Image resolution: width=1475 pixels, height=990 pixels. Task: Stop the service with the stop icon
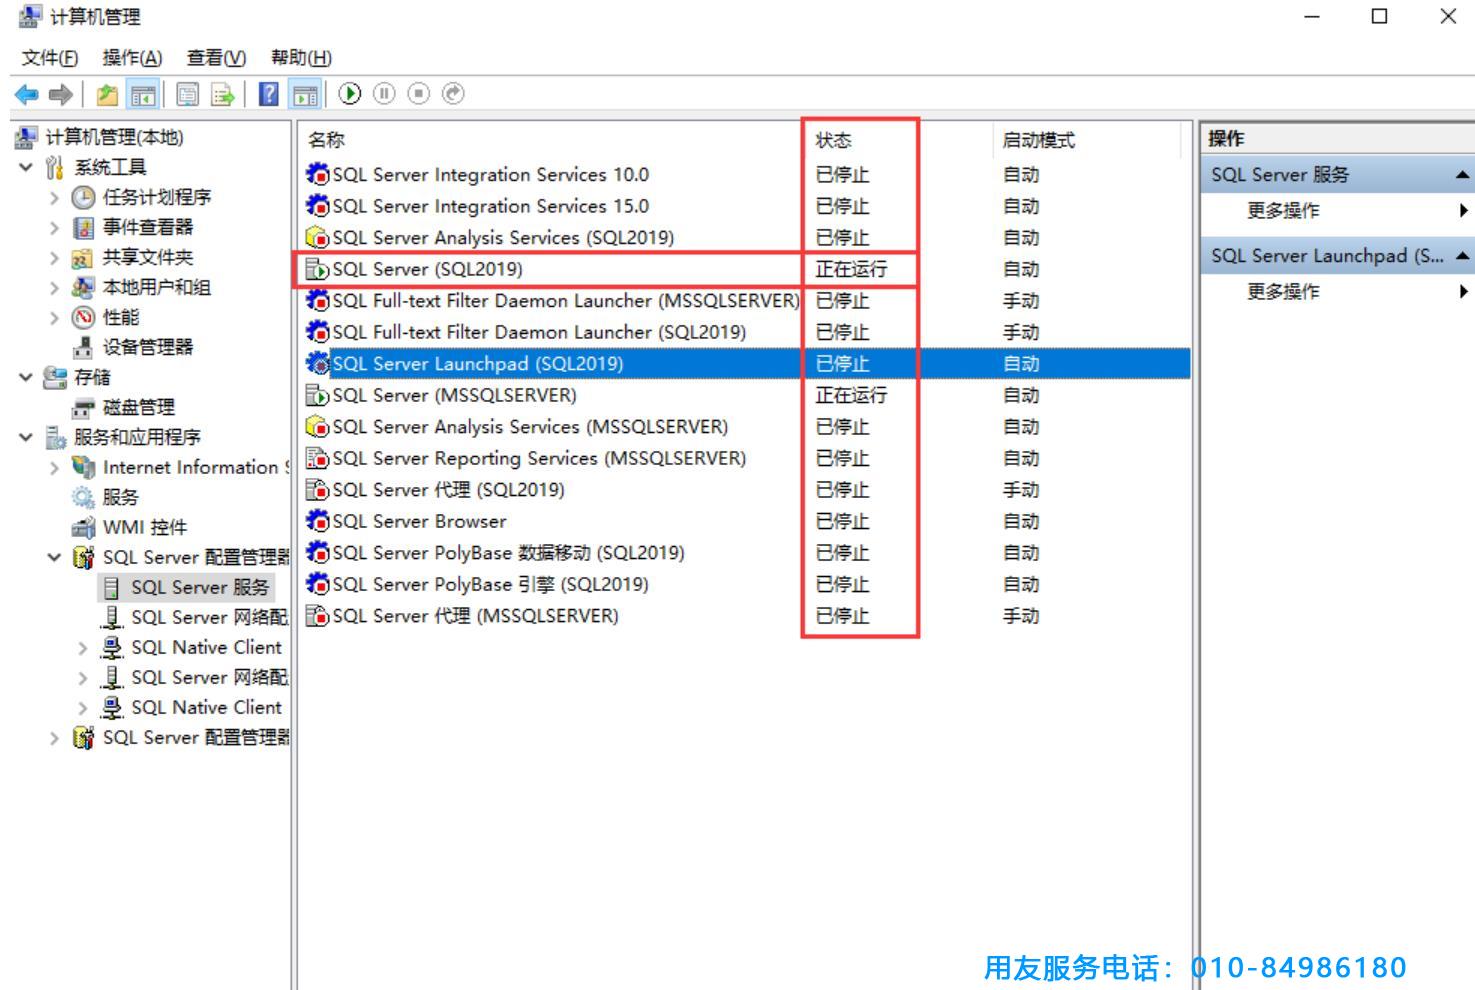(419, 94)
